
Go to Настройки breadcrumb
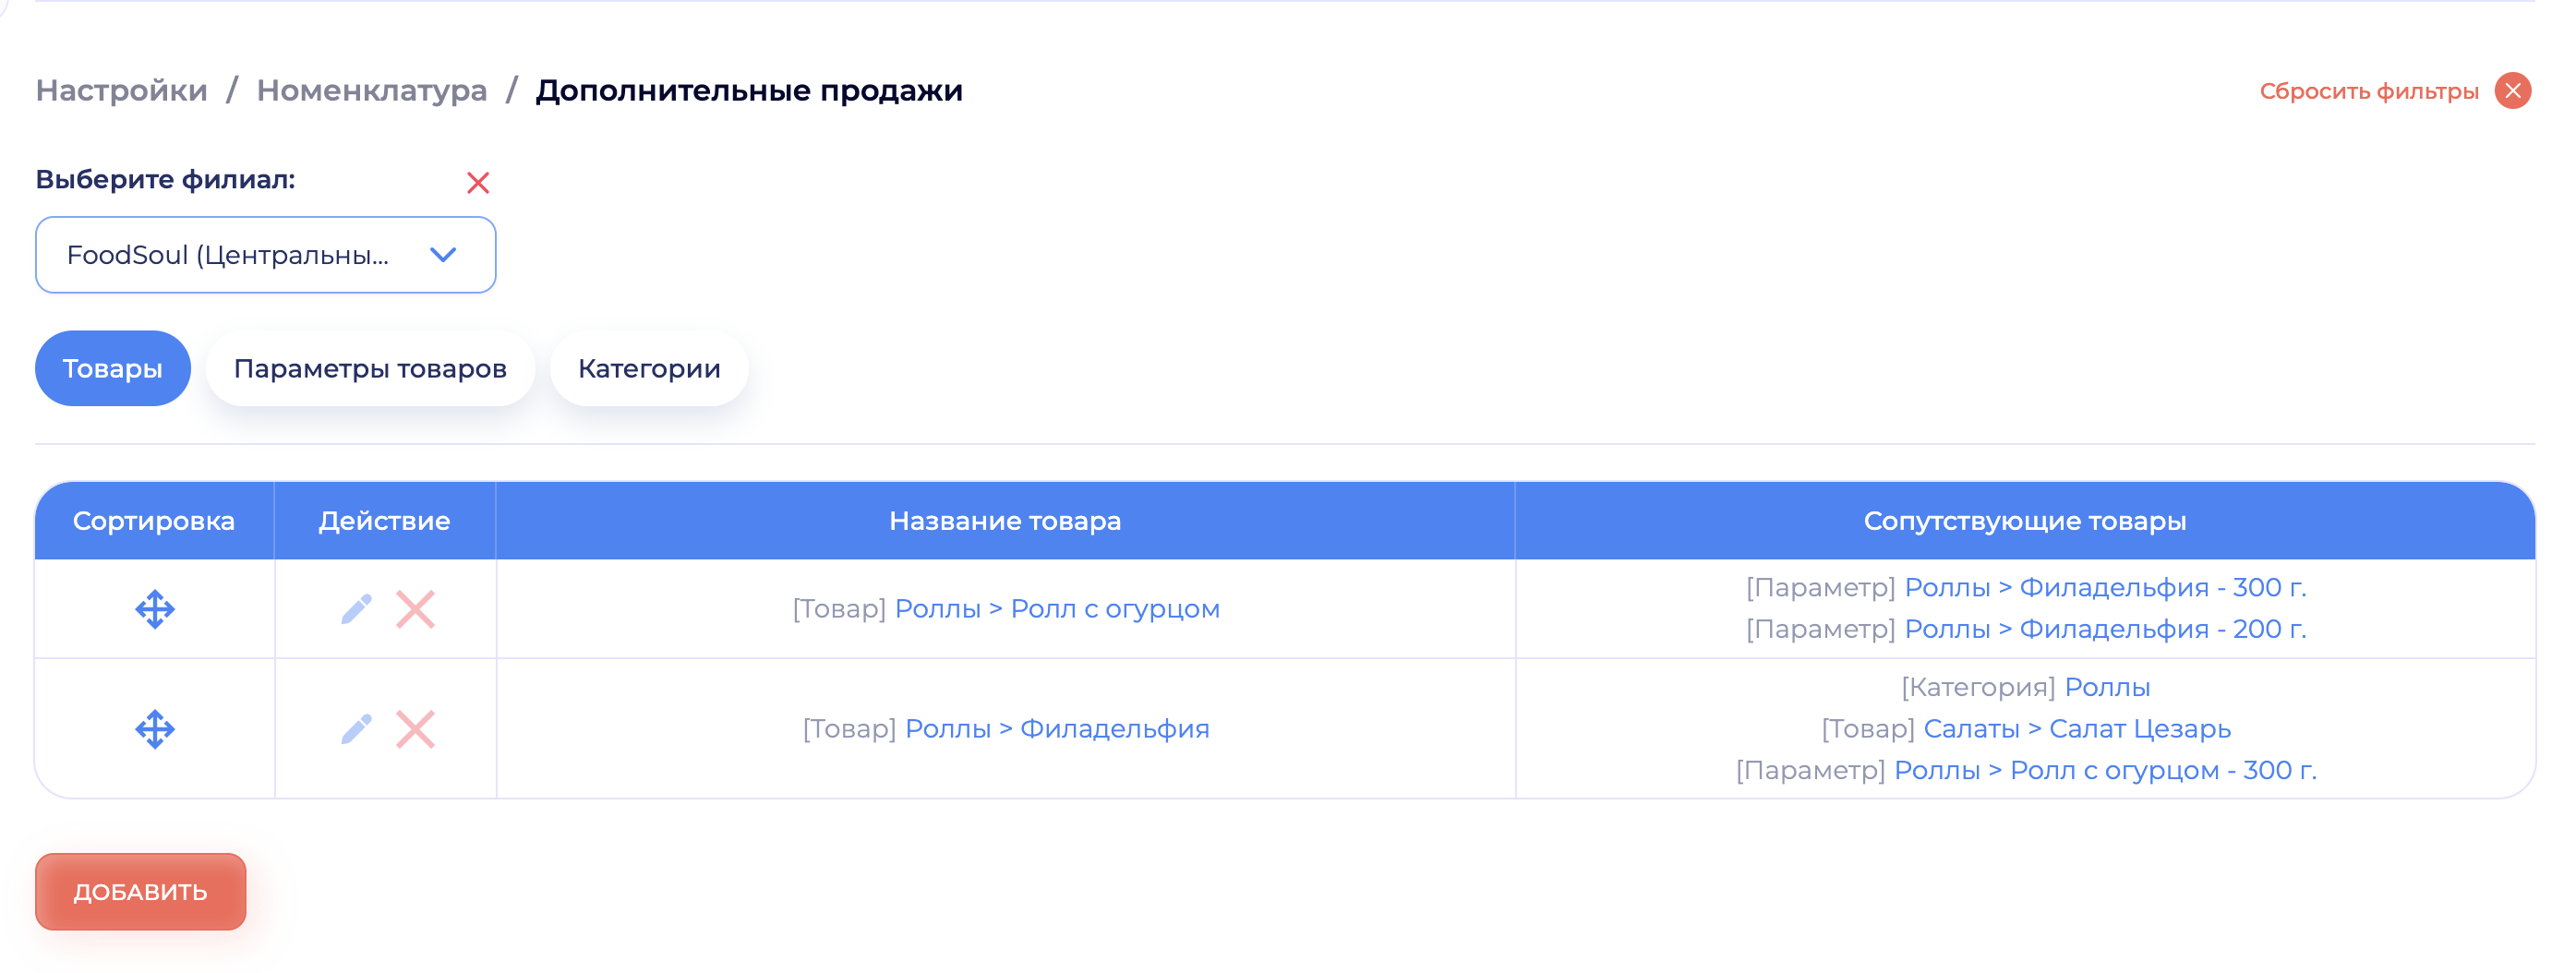pos(121,90)
